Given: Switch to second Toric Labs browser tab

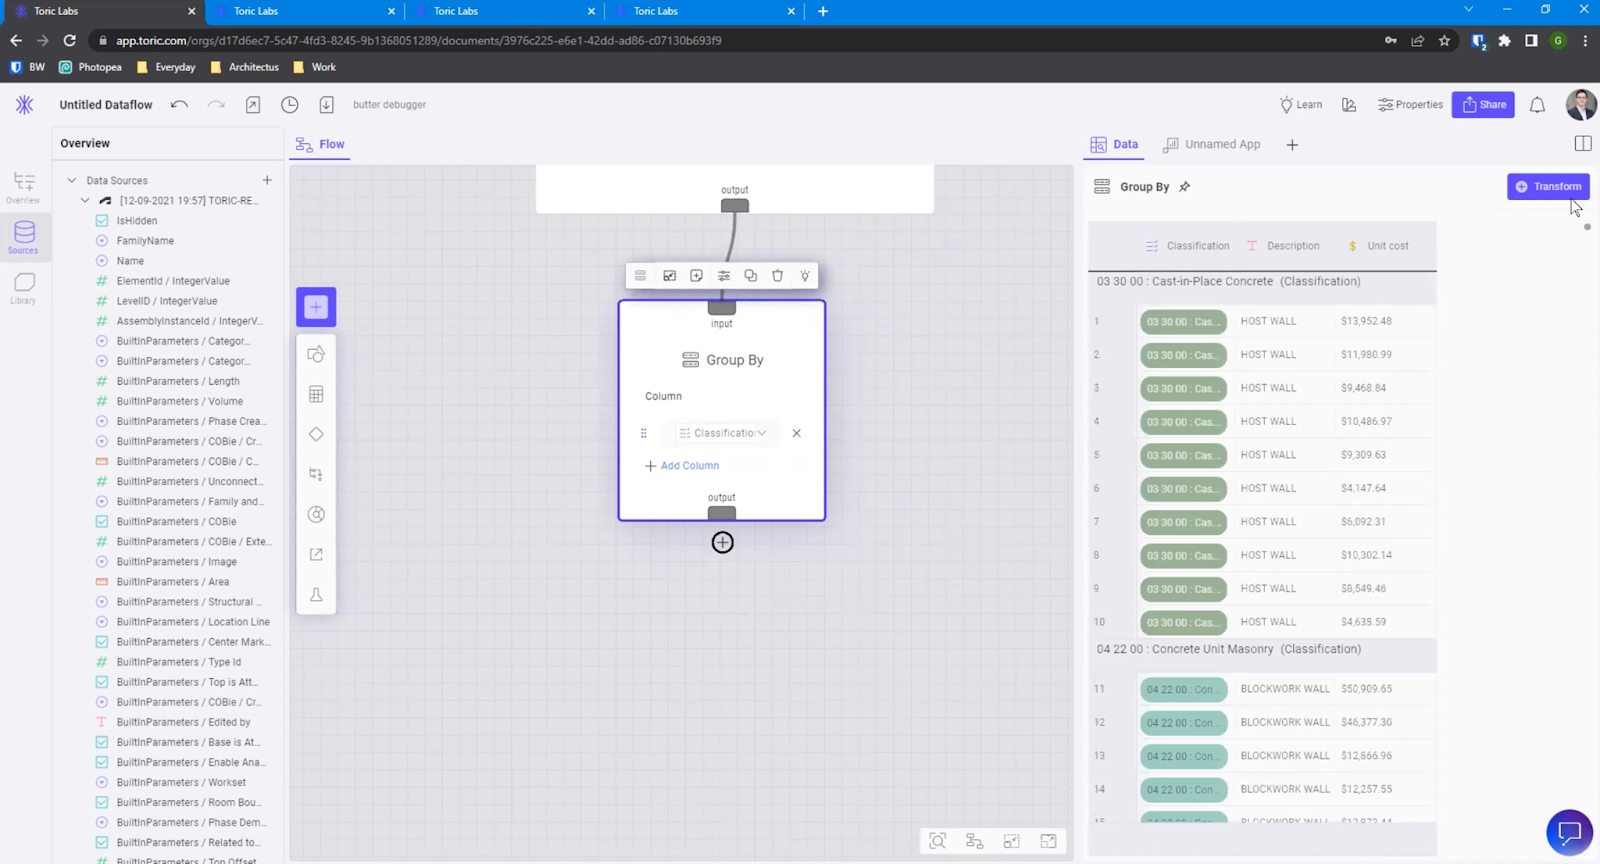Looking at the screenshot, I should coord(304,11).
